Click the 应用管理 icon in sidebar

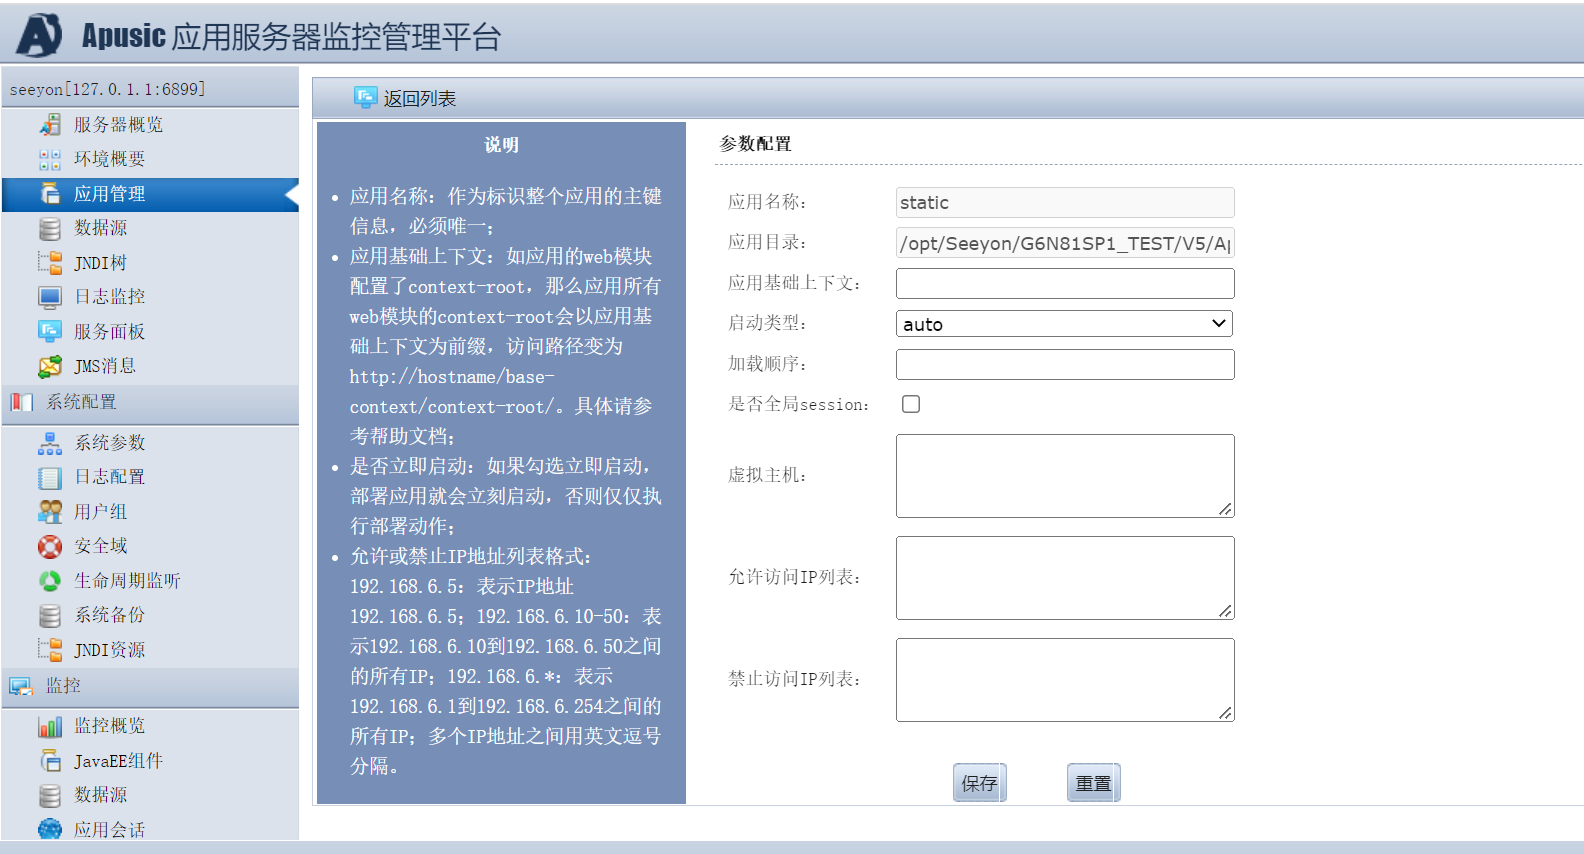tap(50, 193)
